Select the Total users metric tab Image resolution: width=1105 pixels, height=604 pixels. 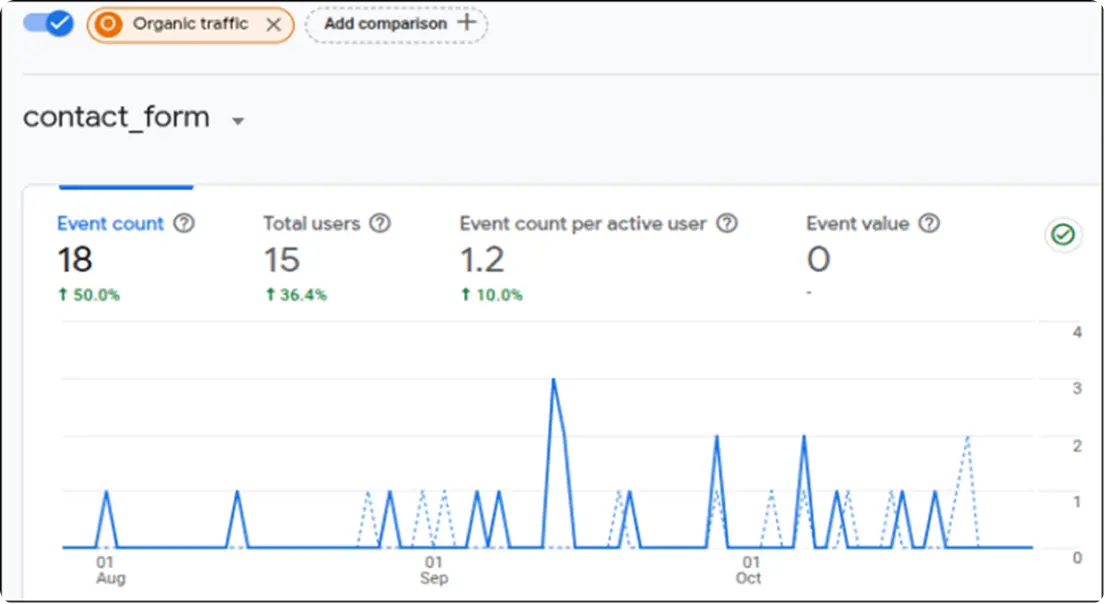tap(326, 257)
